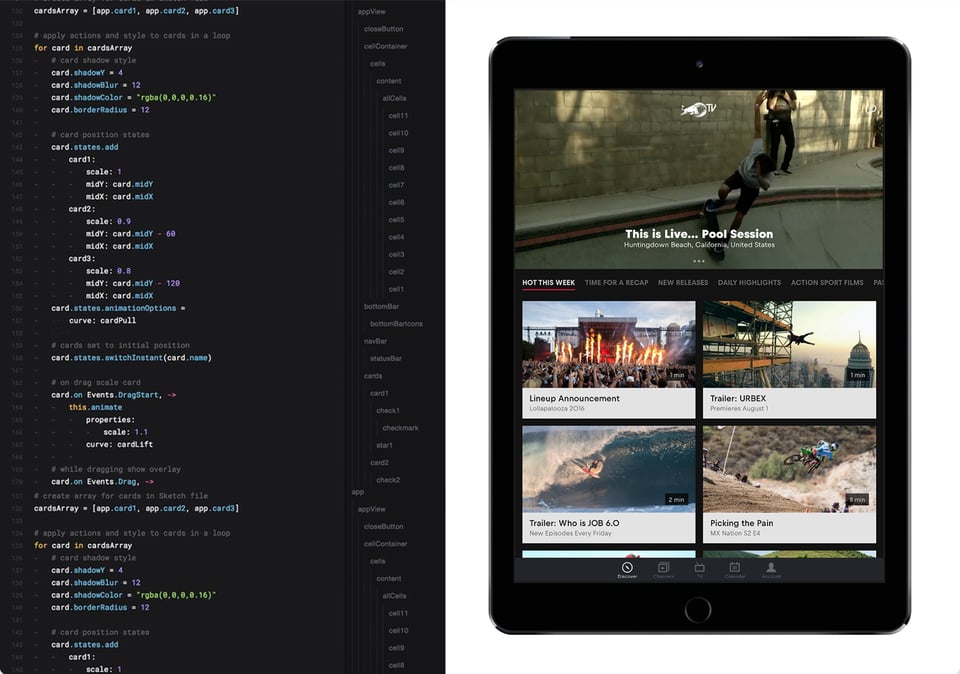Switch to the TIME FOR A RECAP tab
This screenshot has height=674, width=960.
(616, 283)
